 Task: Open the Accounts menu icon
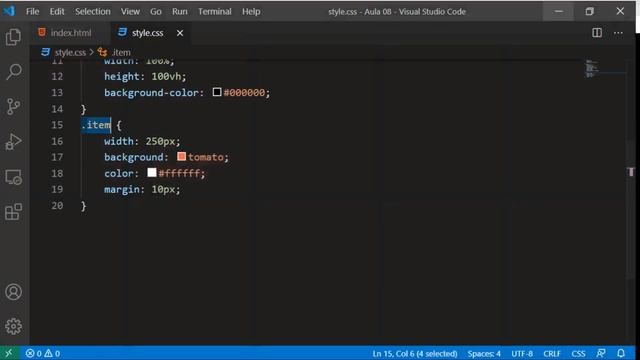click(x=13, y=292)
